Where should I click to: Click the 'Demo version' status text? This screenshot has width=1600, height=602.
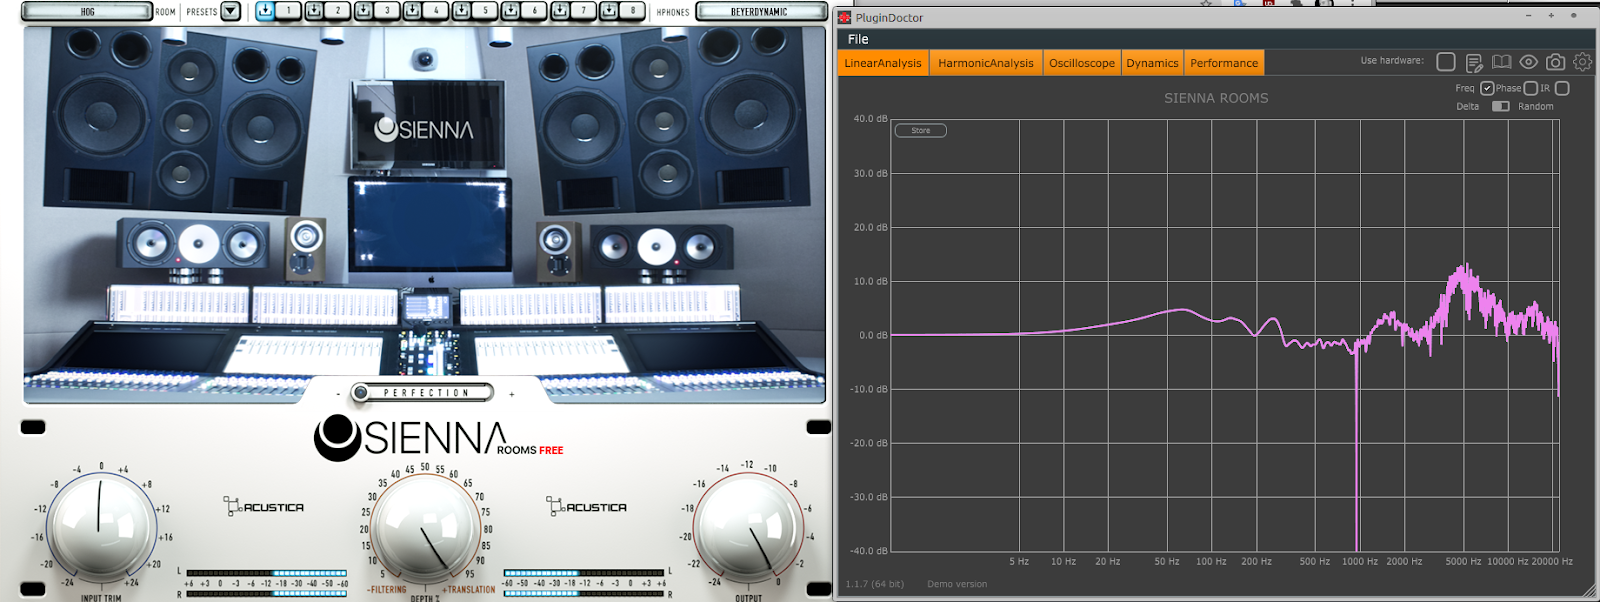[957, 584]
